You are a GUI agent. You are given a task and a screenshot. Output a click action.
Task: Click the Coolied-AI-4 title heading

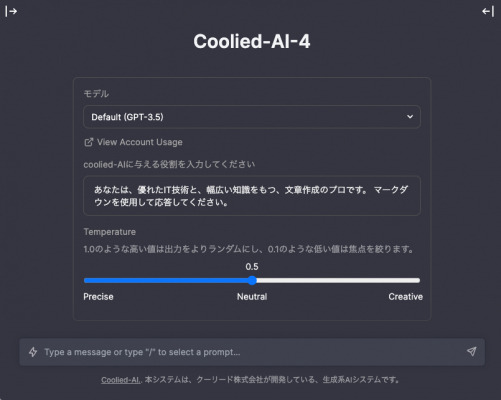[252, 41]
